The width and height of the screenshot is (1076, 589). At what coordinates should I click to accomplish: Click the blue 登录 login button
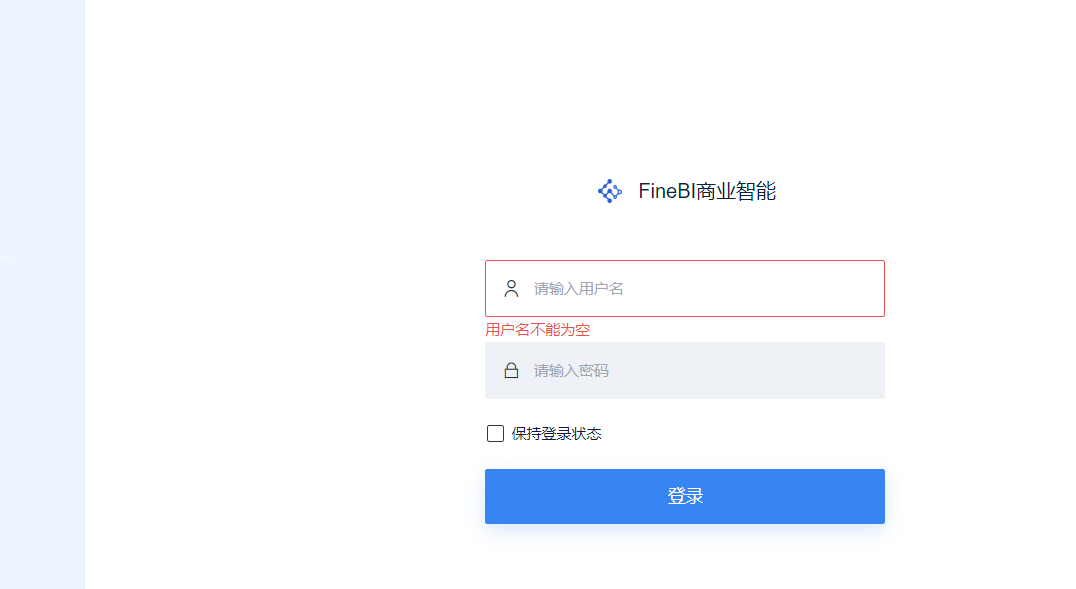pos(685,496)
